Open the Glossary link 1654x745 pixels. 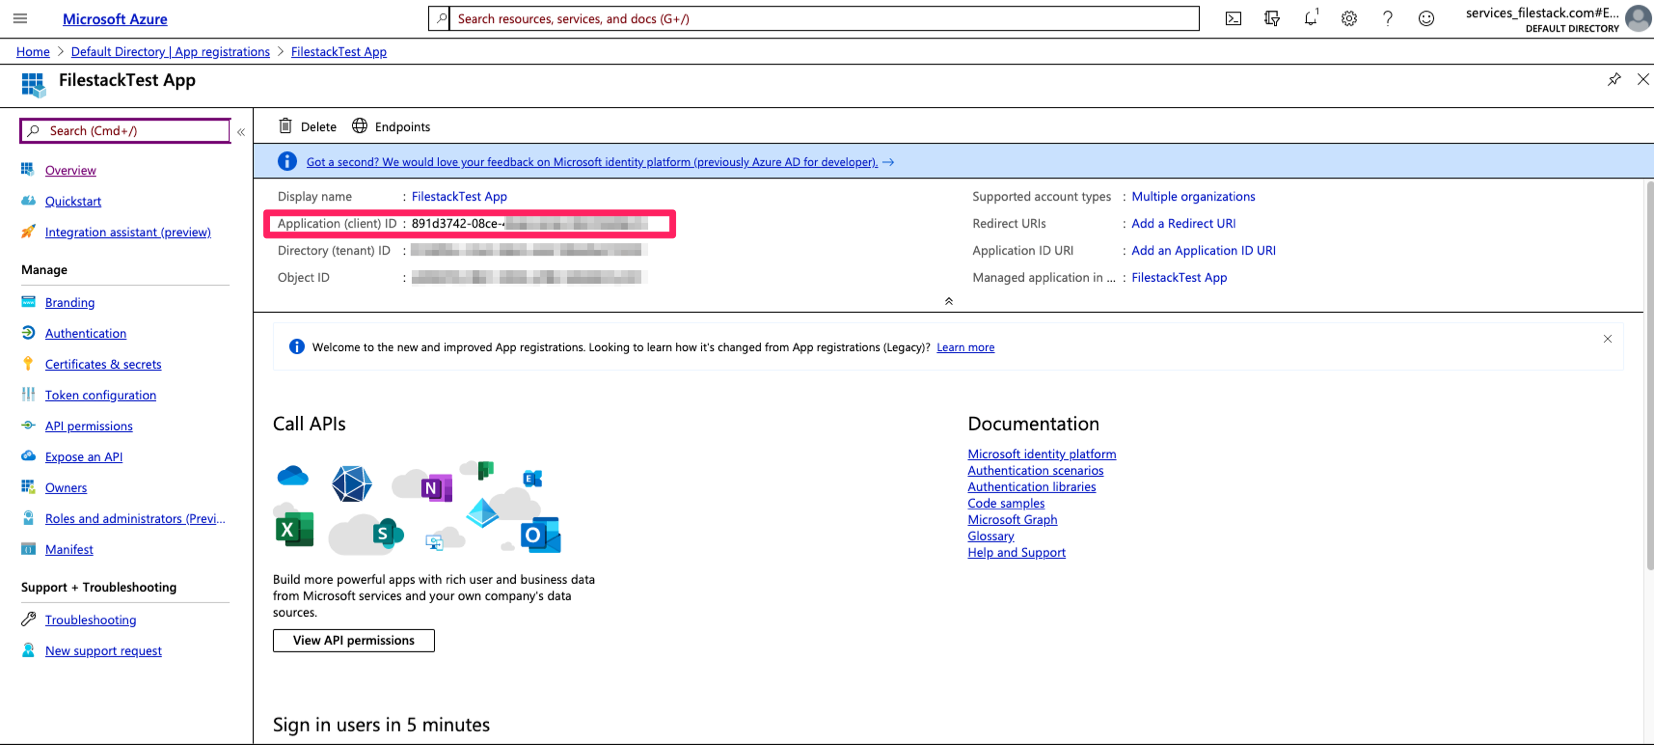tap(990, 536)
